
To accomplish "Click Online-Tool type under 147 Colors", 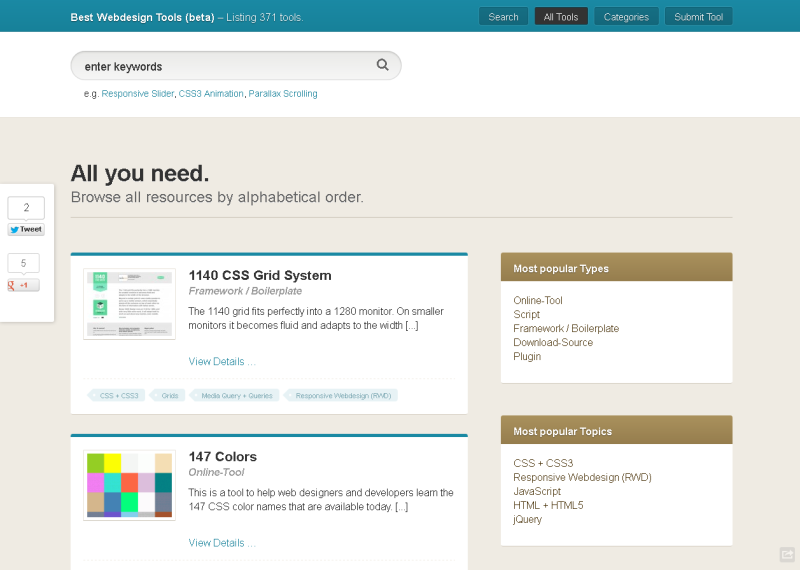I will tap(216, 472).
